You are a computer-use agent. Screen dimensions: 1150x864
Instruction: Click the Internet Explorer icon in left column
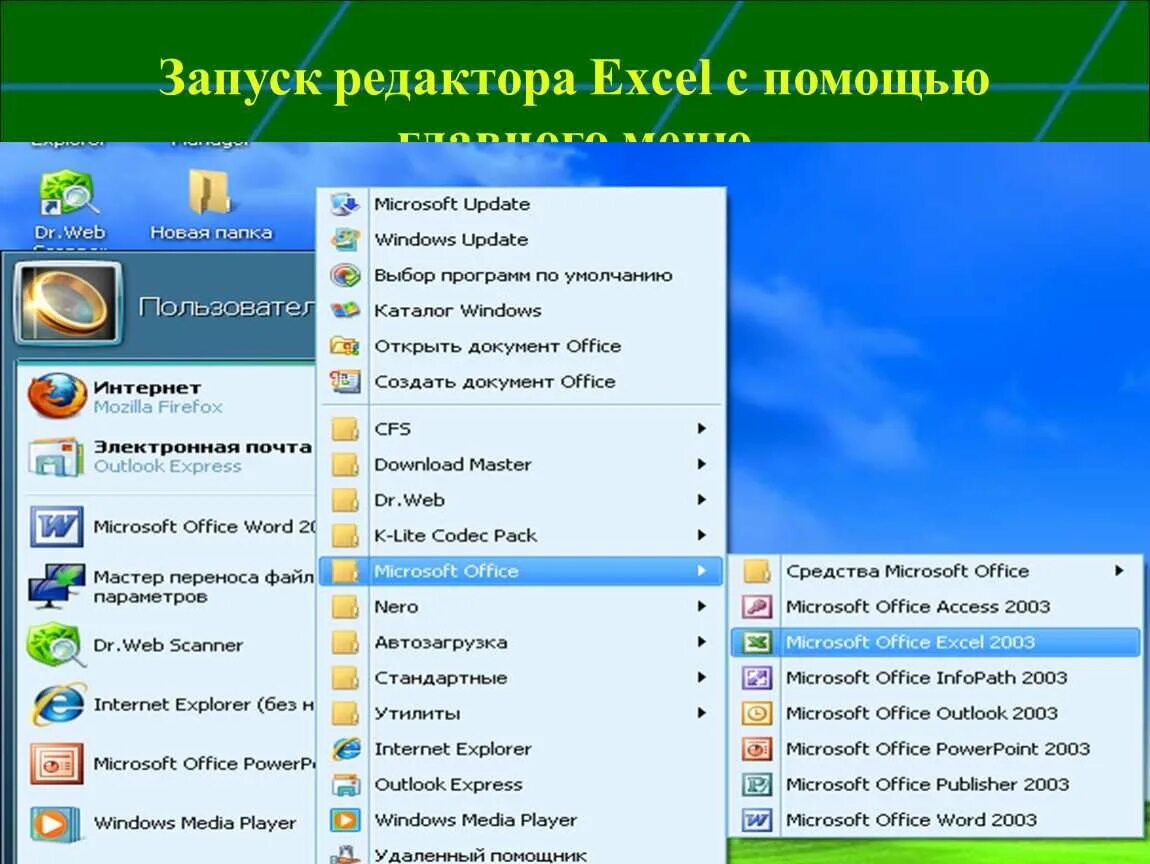tap(58, 705)
